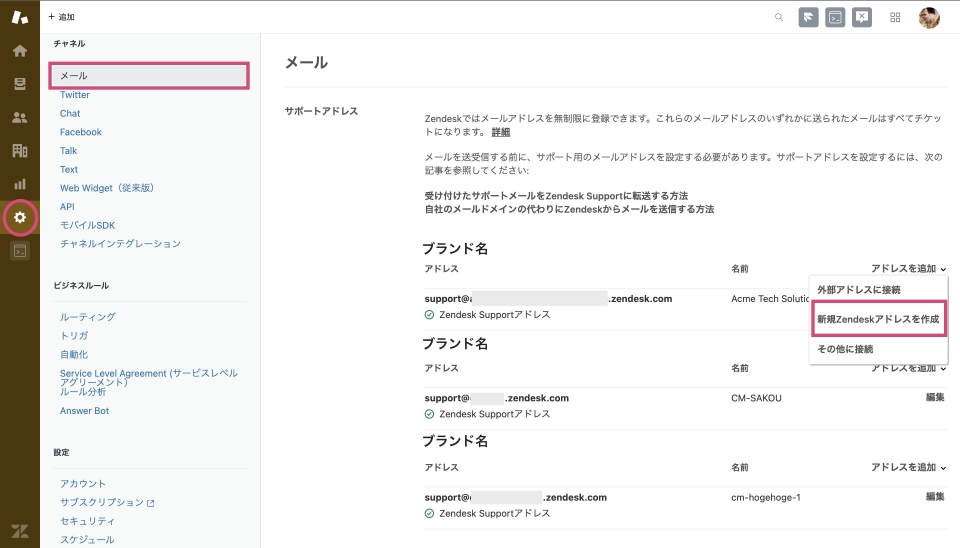Image resolution: width=960 pixels, height=548 pixels.
Task: Click the Zendesk logo at sidebar top
Action: pyautogui.click(x=20, y=17)
